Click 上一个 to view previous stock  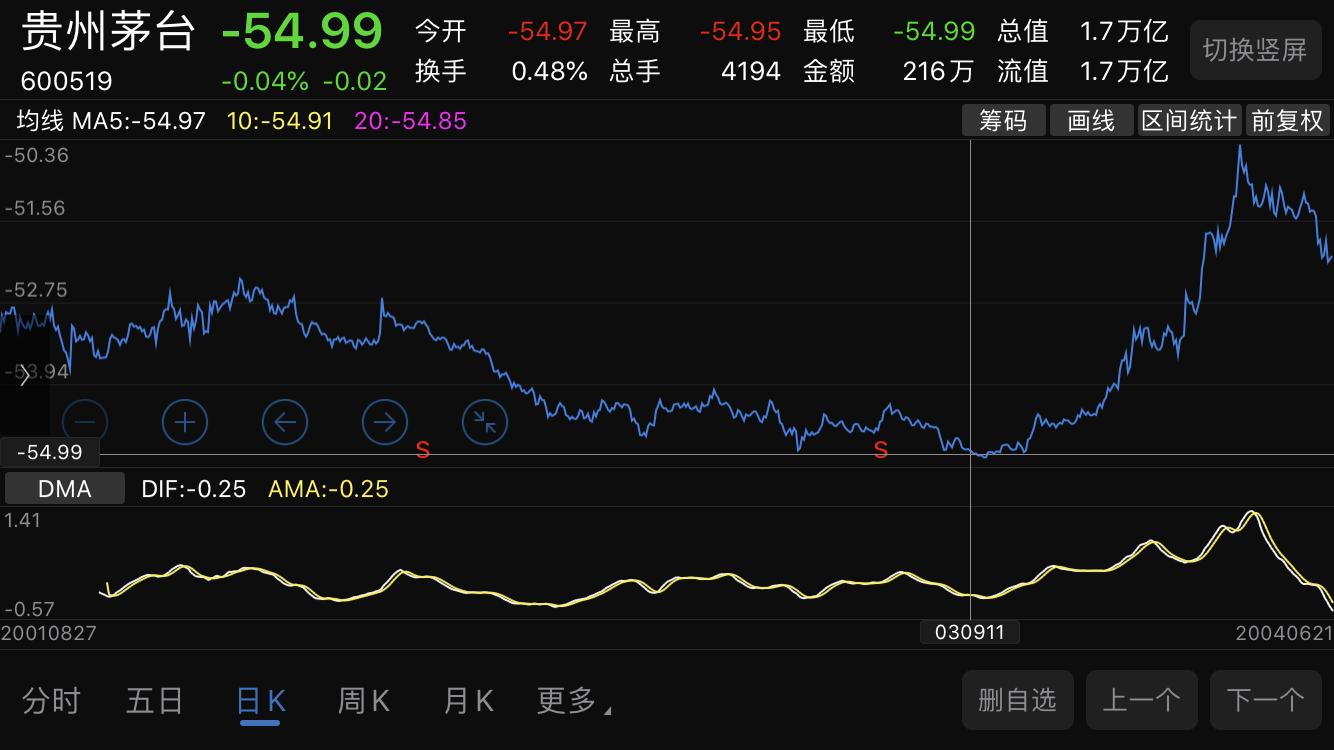[x=1141, y=700]
